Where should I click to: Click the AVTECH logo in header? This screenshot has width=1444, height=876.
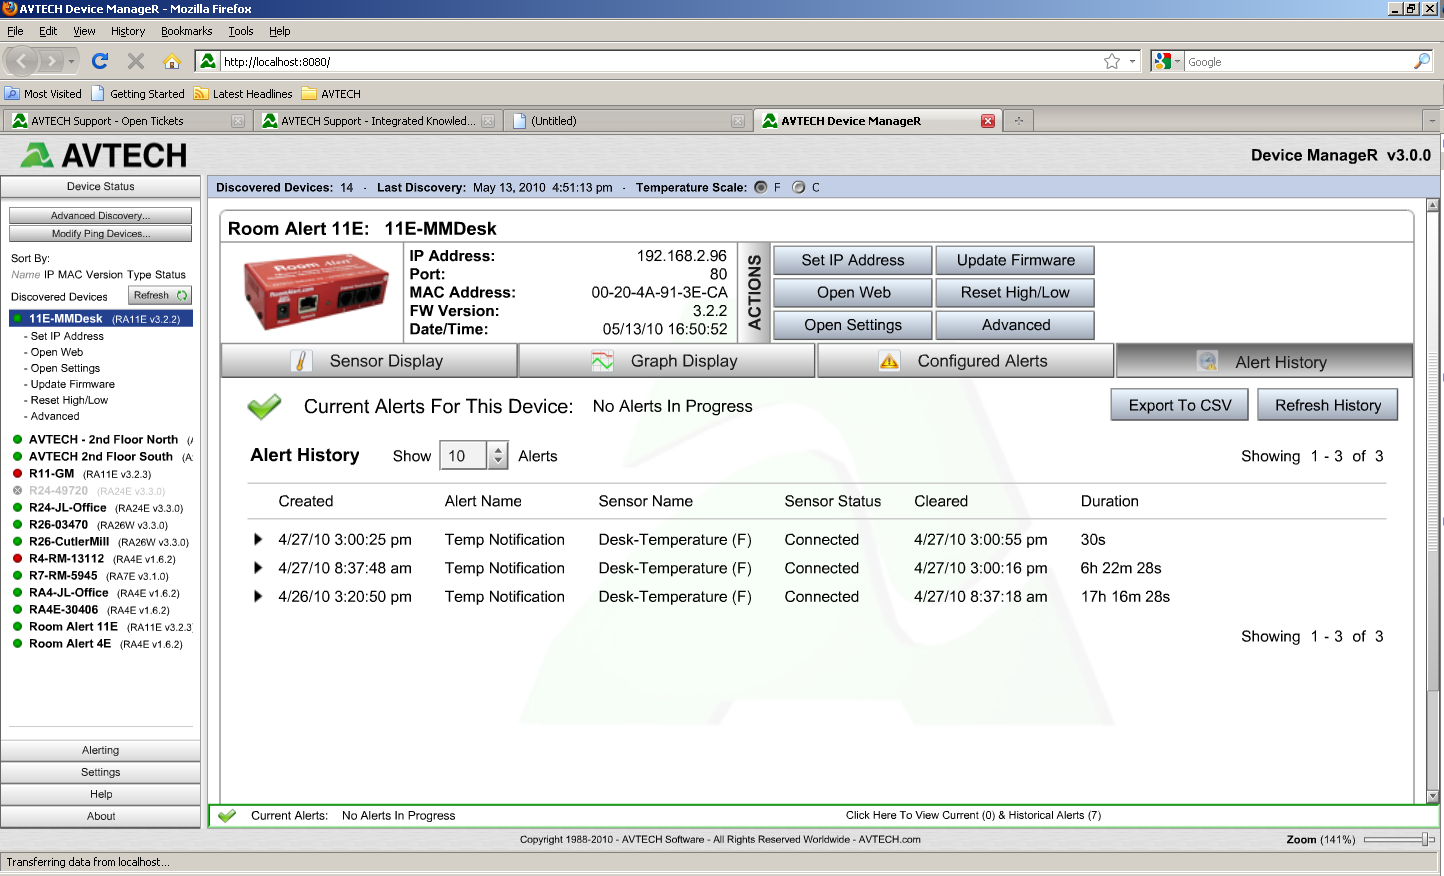tap(104, 155)
